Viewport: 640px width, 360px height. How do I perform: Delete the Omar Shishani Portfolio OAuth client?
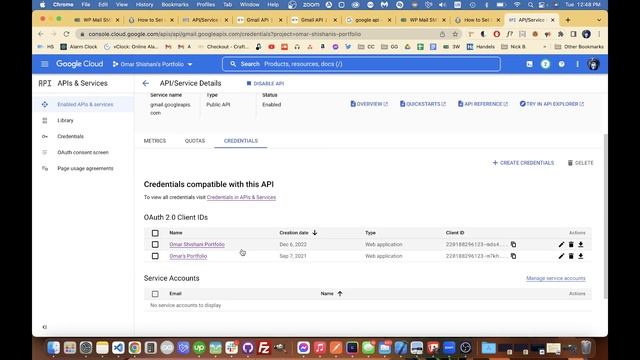point(571,244)
